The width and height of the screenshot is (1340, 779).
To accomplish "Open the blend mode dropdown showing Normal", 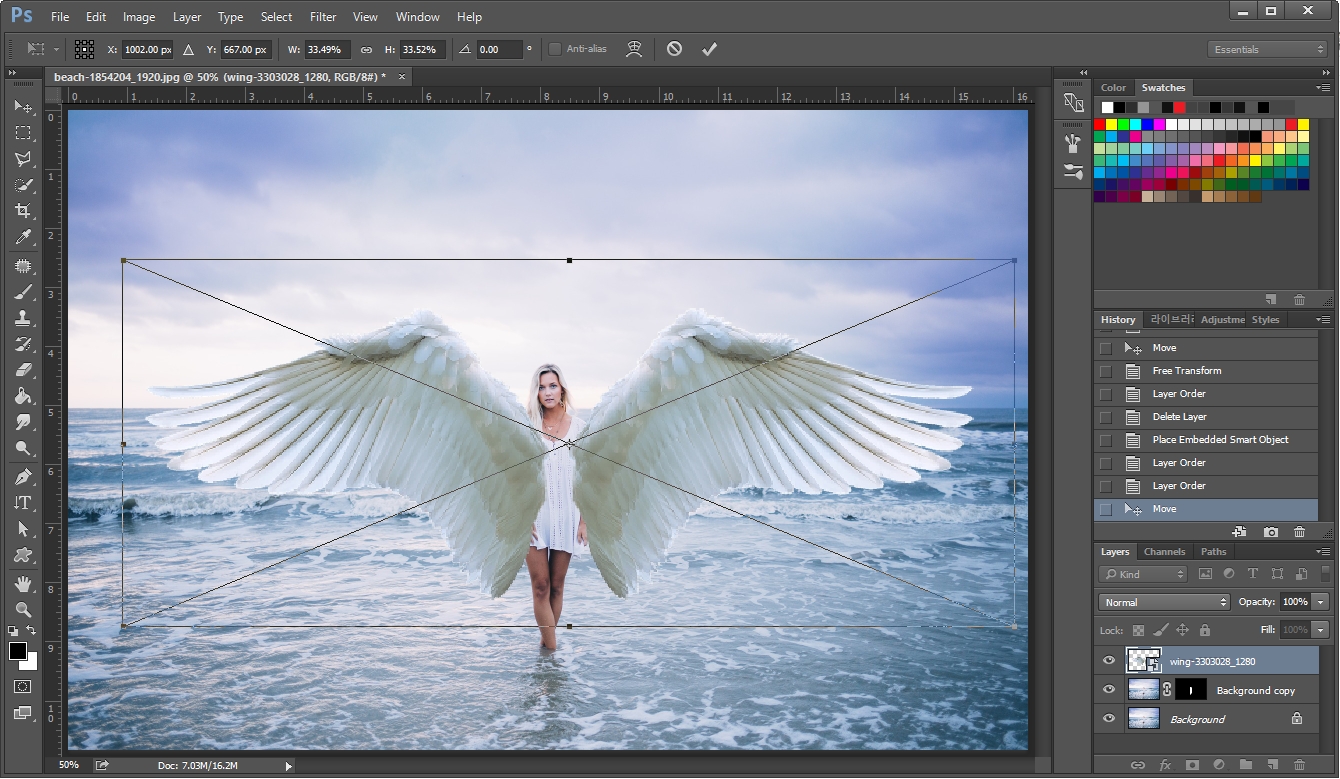I will pyautogui.click(x=1164, y=601).
